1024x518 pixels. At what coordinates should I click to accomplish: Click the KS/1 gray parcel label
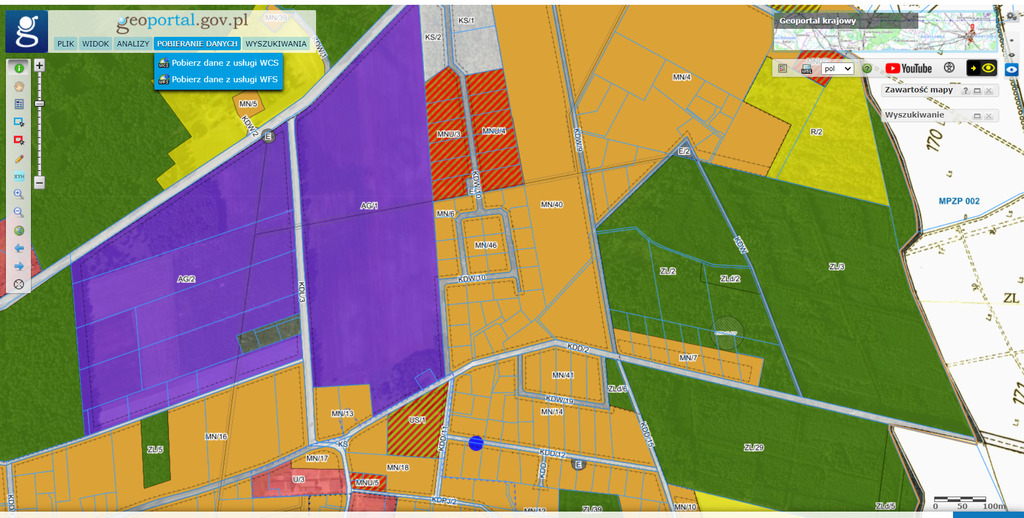tap(466, 21)
